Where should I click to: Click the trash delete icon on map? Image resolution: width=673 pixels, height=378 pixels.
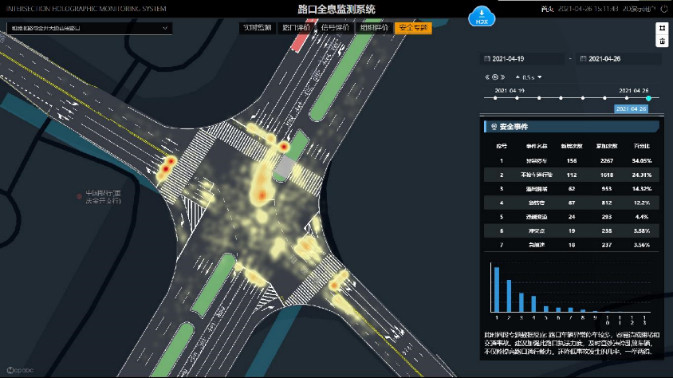(662, 41)
